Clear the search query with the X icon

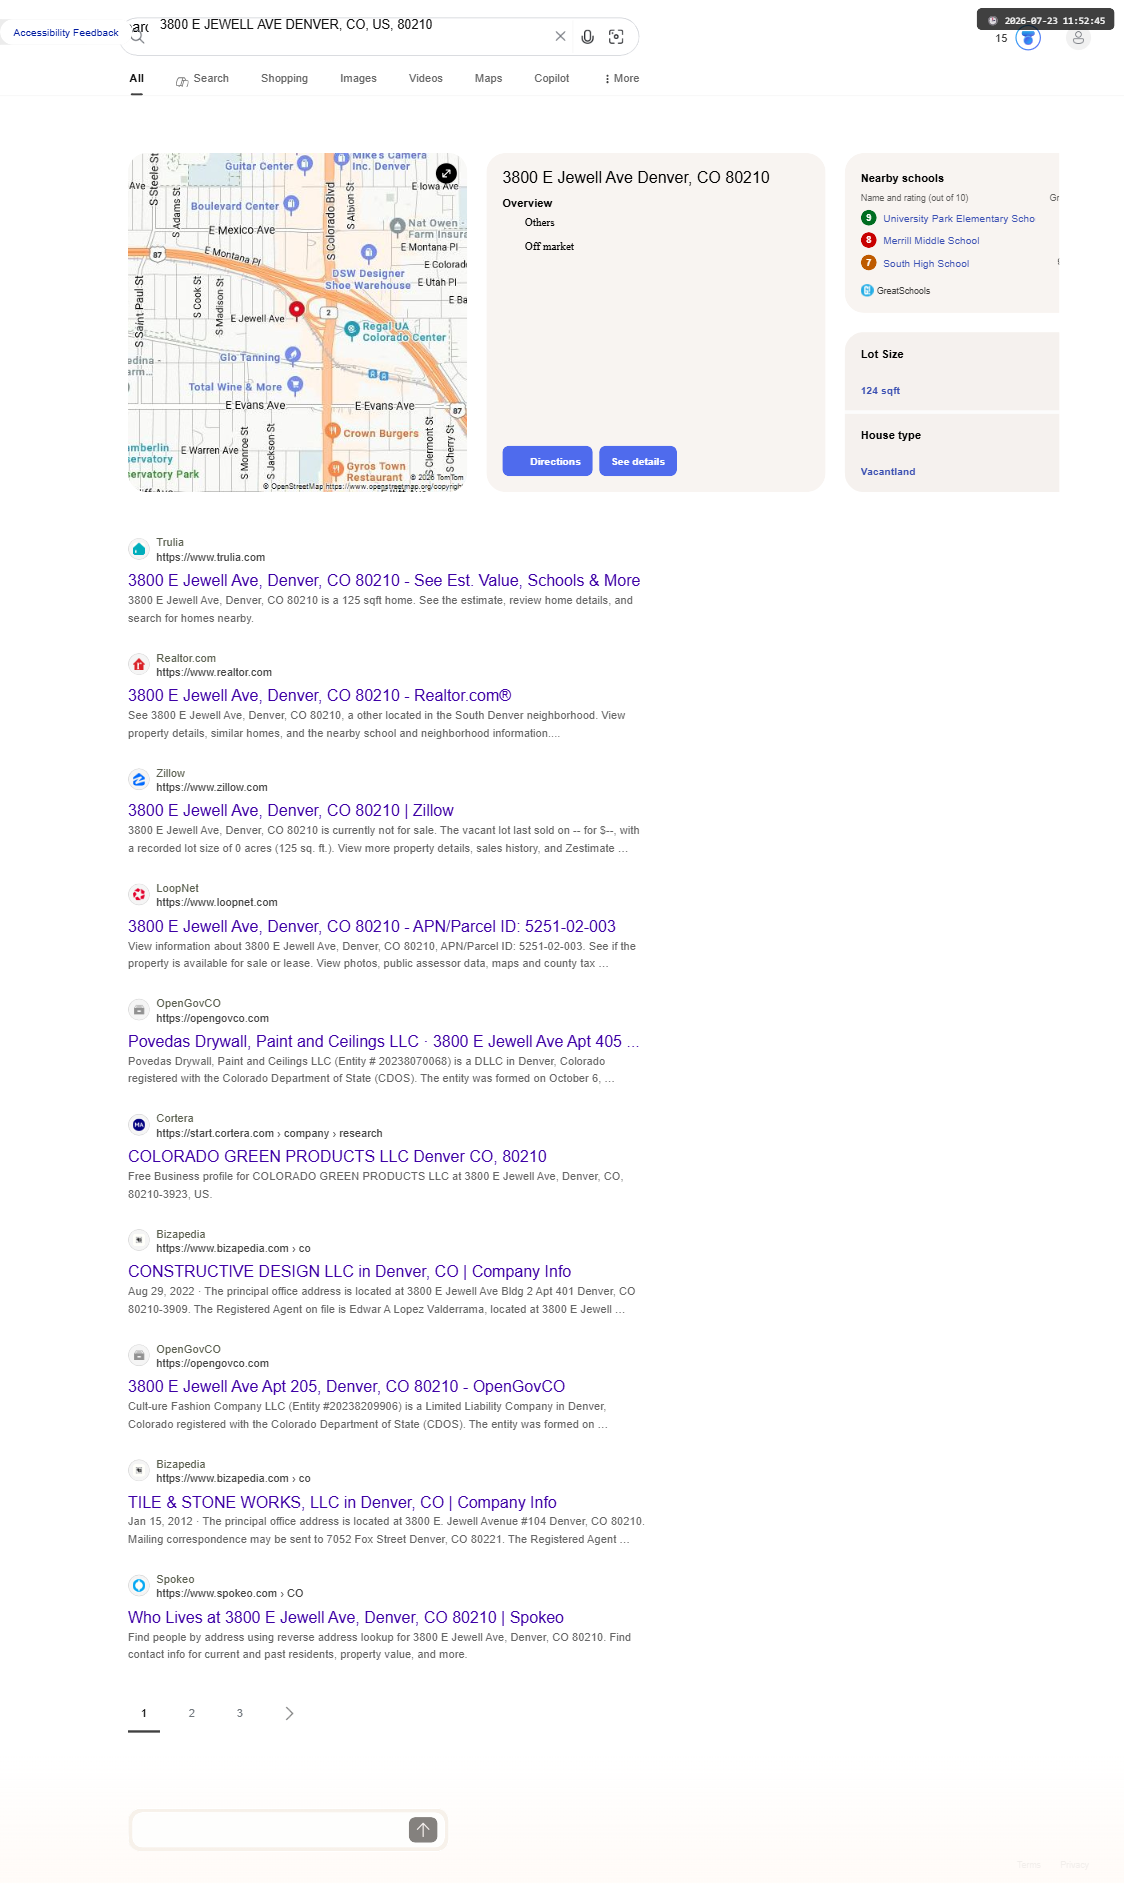pyautogui.click(x=560, y=37)
